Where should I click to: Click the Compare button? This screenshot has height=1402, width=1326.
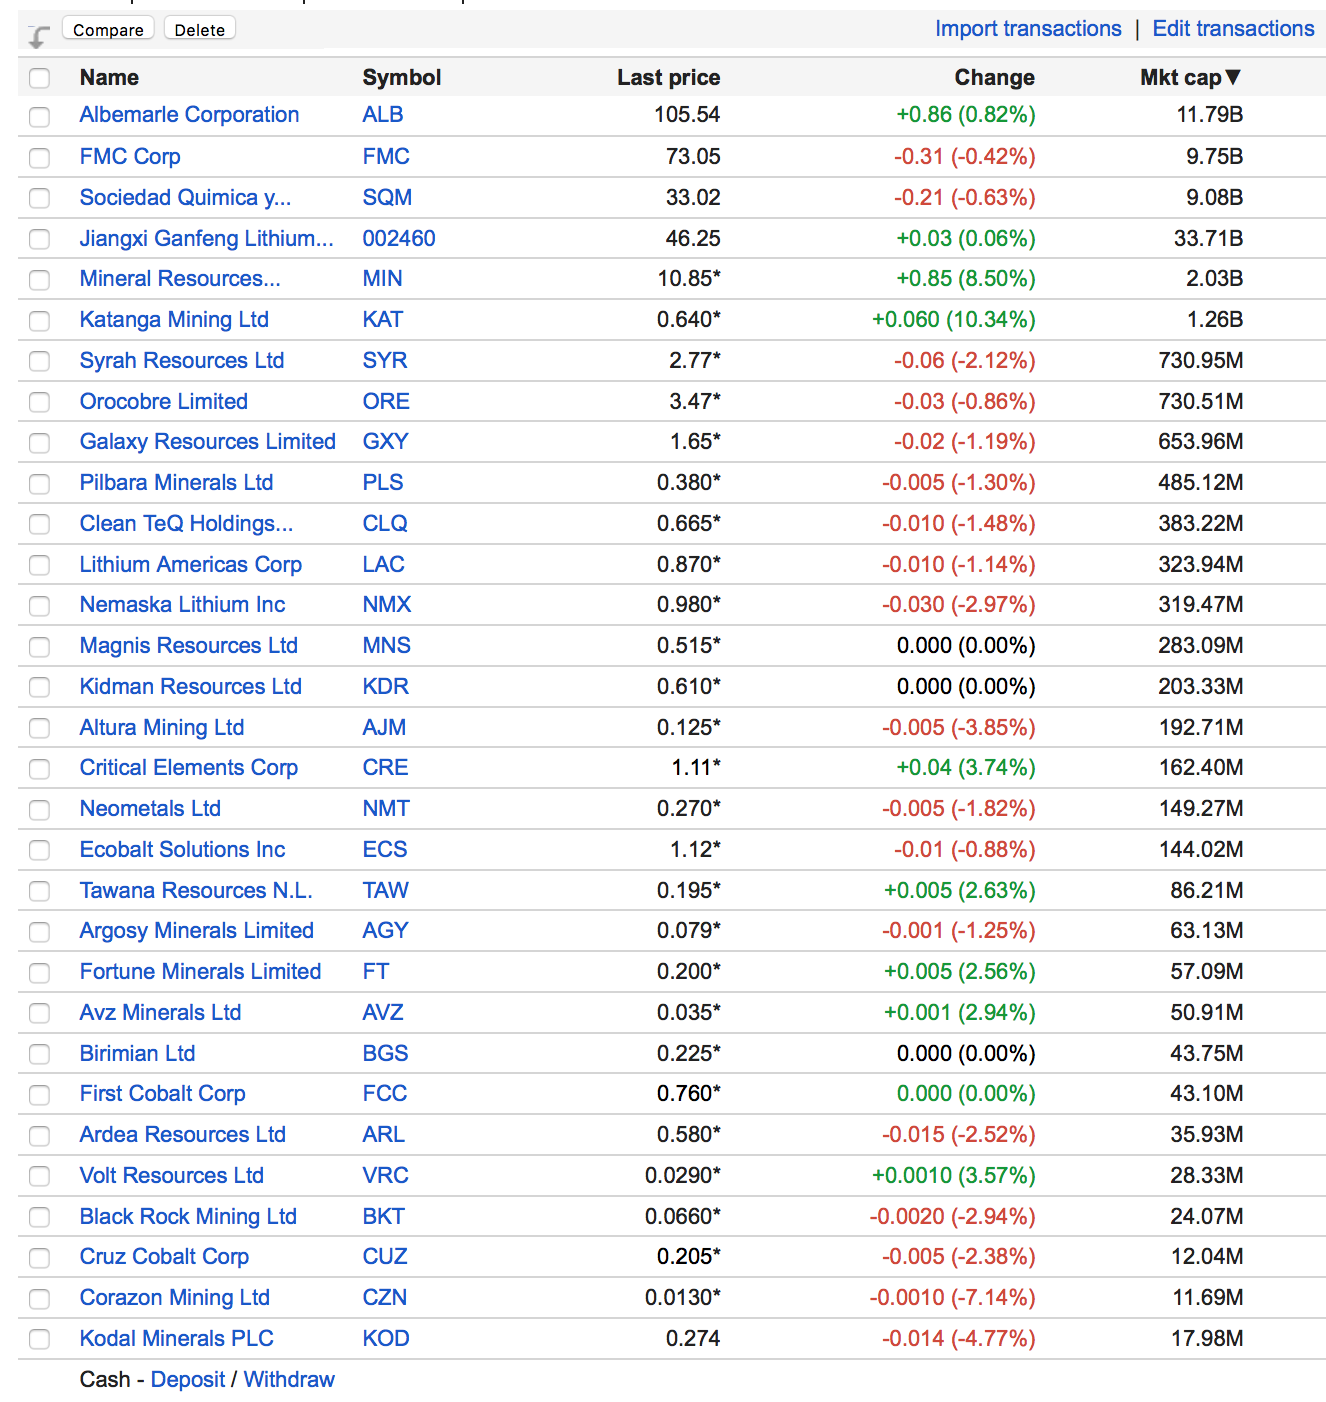108,29
